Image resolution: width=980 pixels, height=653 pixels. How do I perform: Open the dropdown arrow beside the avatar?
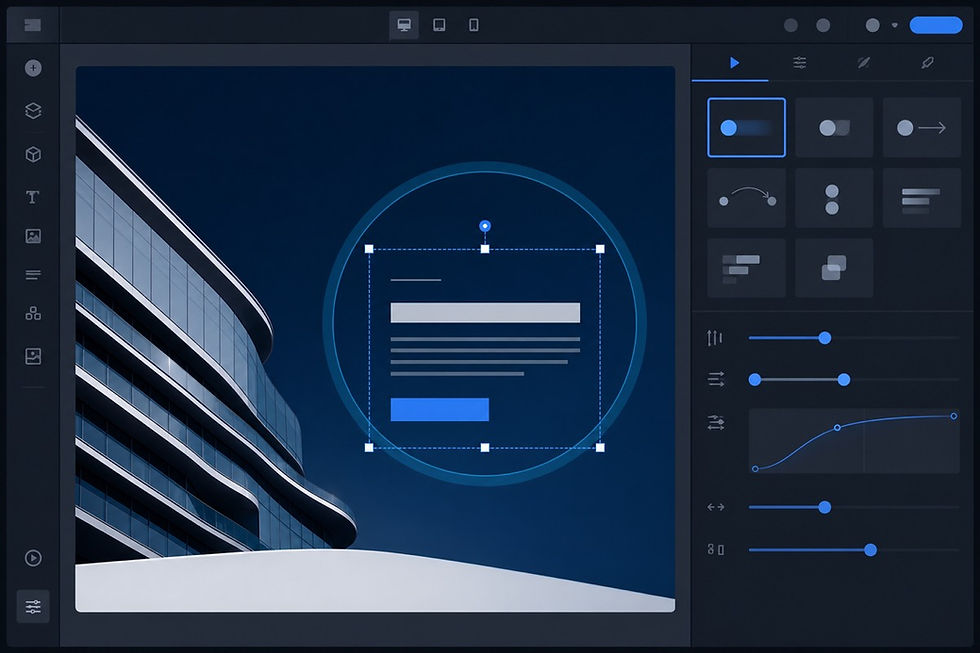click(x=894, y=26)
